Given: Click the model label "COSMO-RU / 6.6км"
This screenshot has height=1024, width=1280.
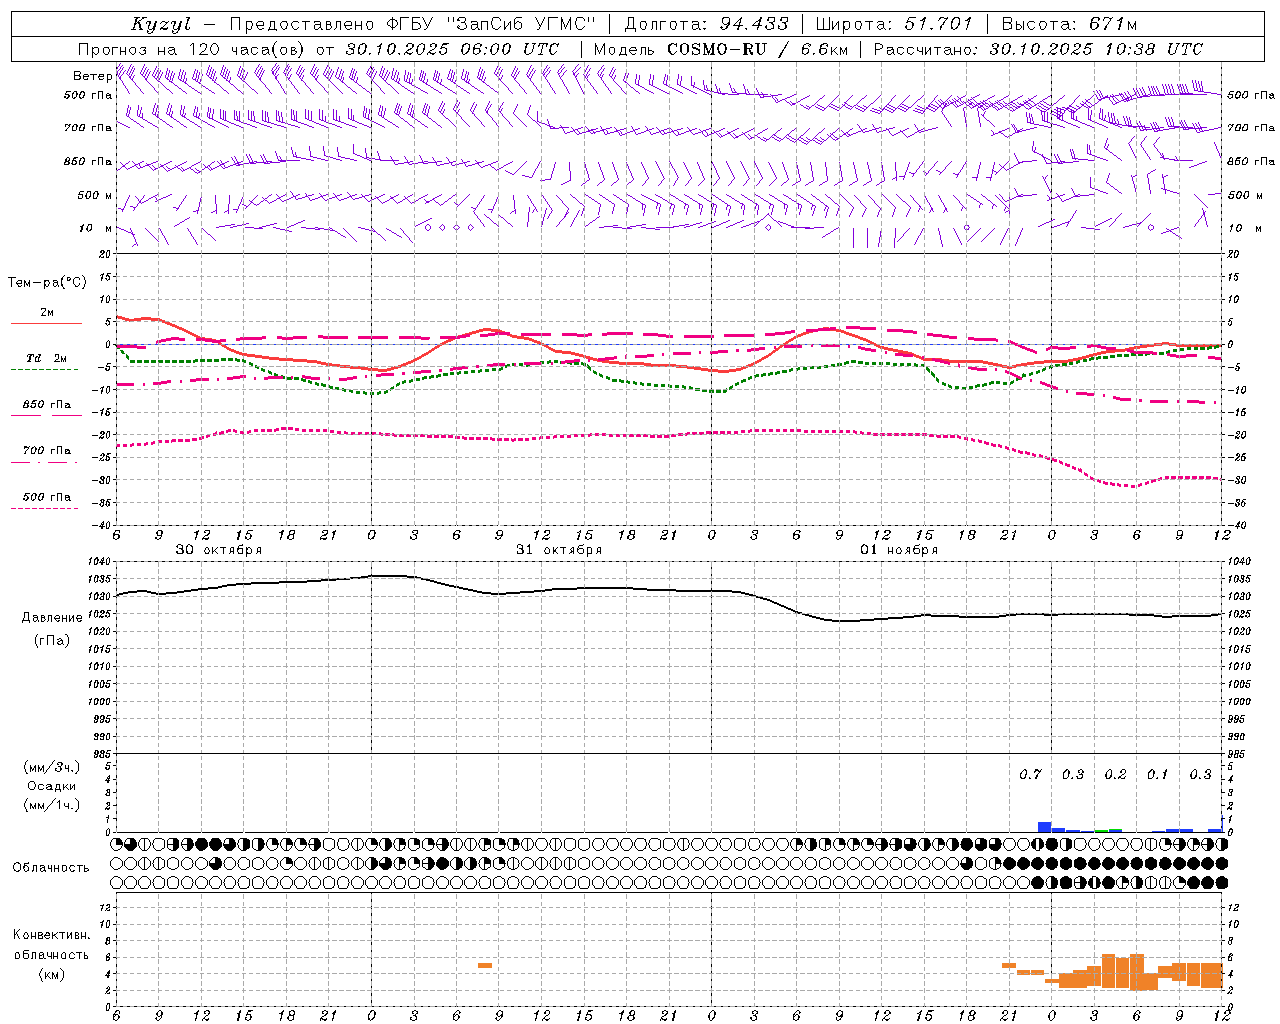Looking at the screenshot, I should point(757,49).
